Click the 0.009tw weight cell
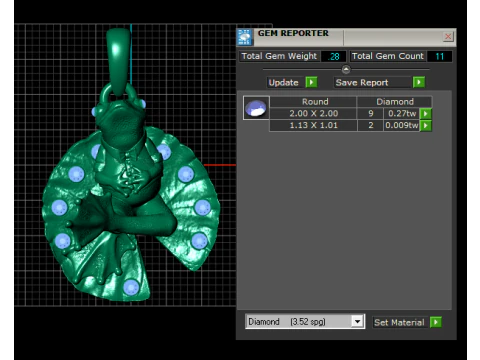This screenshot has width=480, height=360. coord(402,125)
